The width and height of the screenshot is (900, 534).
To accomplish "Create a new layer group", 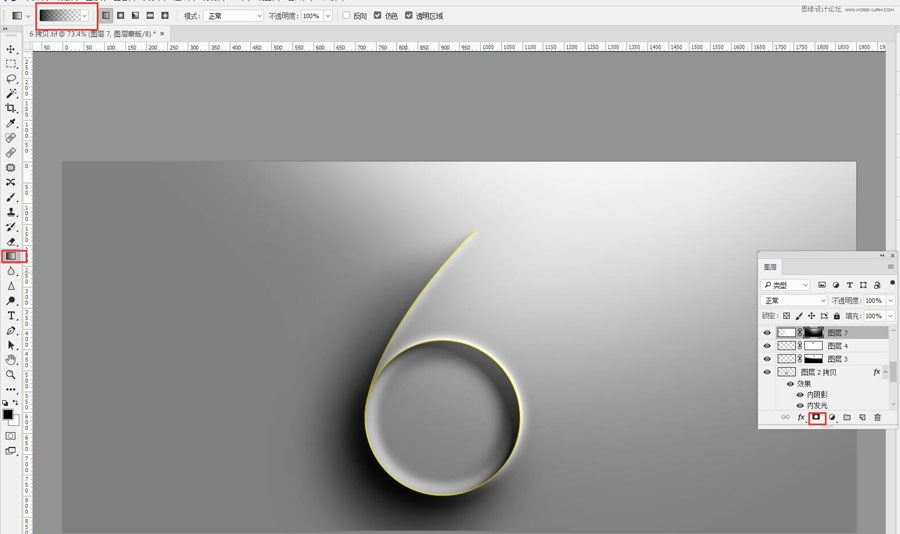I will [847, 417].
